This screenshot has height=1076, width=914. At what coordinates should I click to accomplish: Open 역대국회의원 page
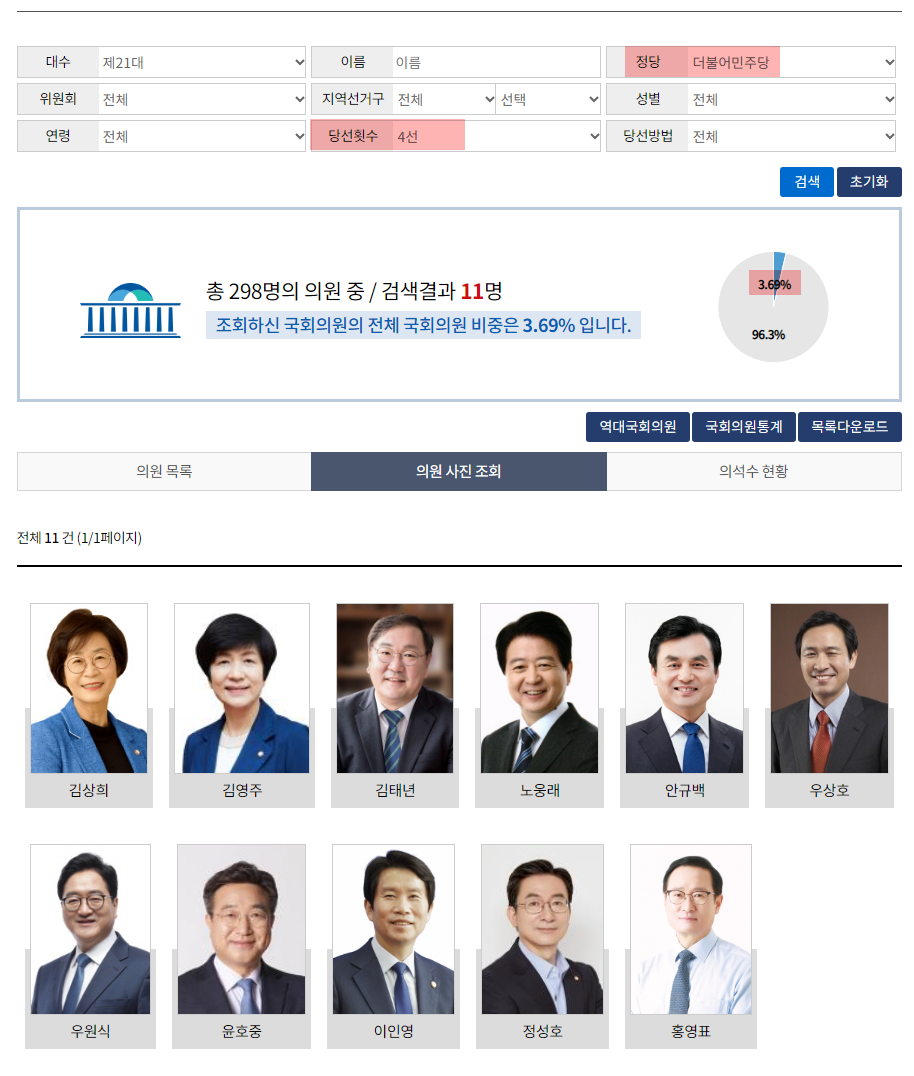(637, 427)
